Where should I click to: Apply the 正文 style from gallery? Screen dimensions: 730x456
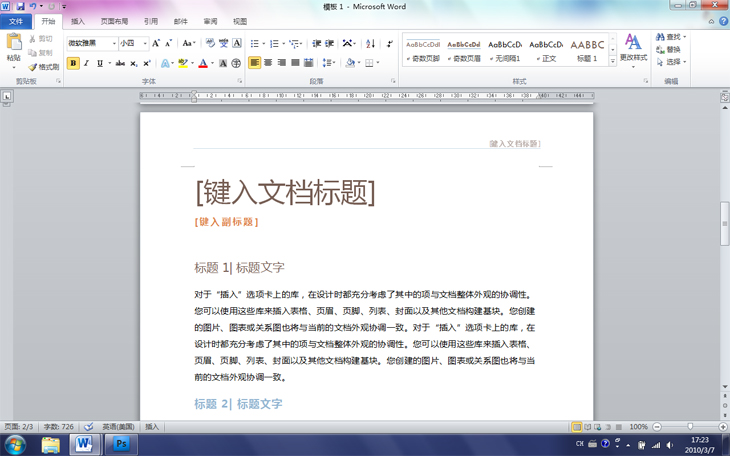coord(546,50)
